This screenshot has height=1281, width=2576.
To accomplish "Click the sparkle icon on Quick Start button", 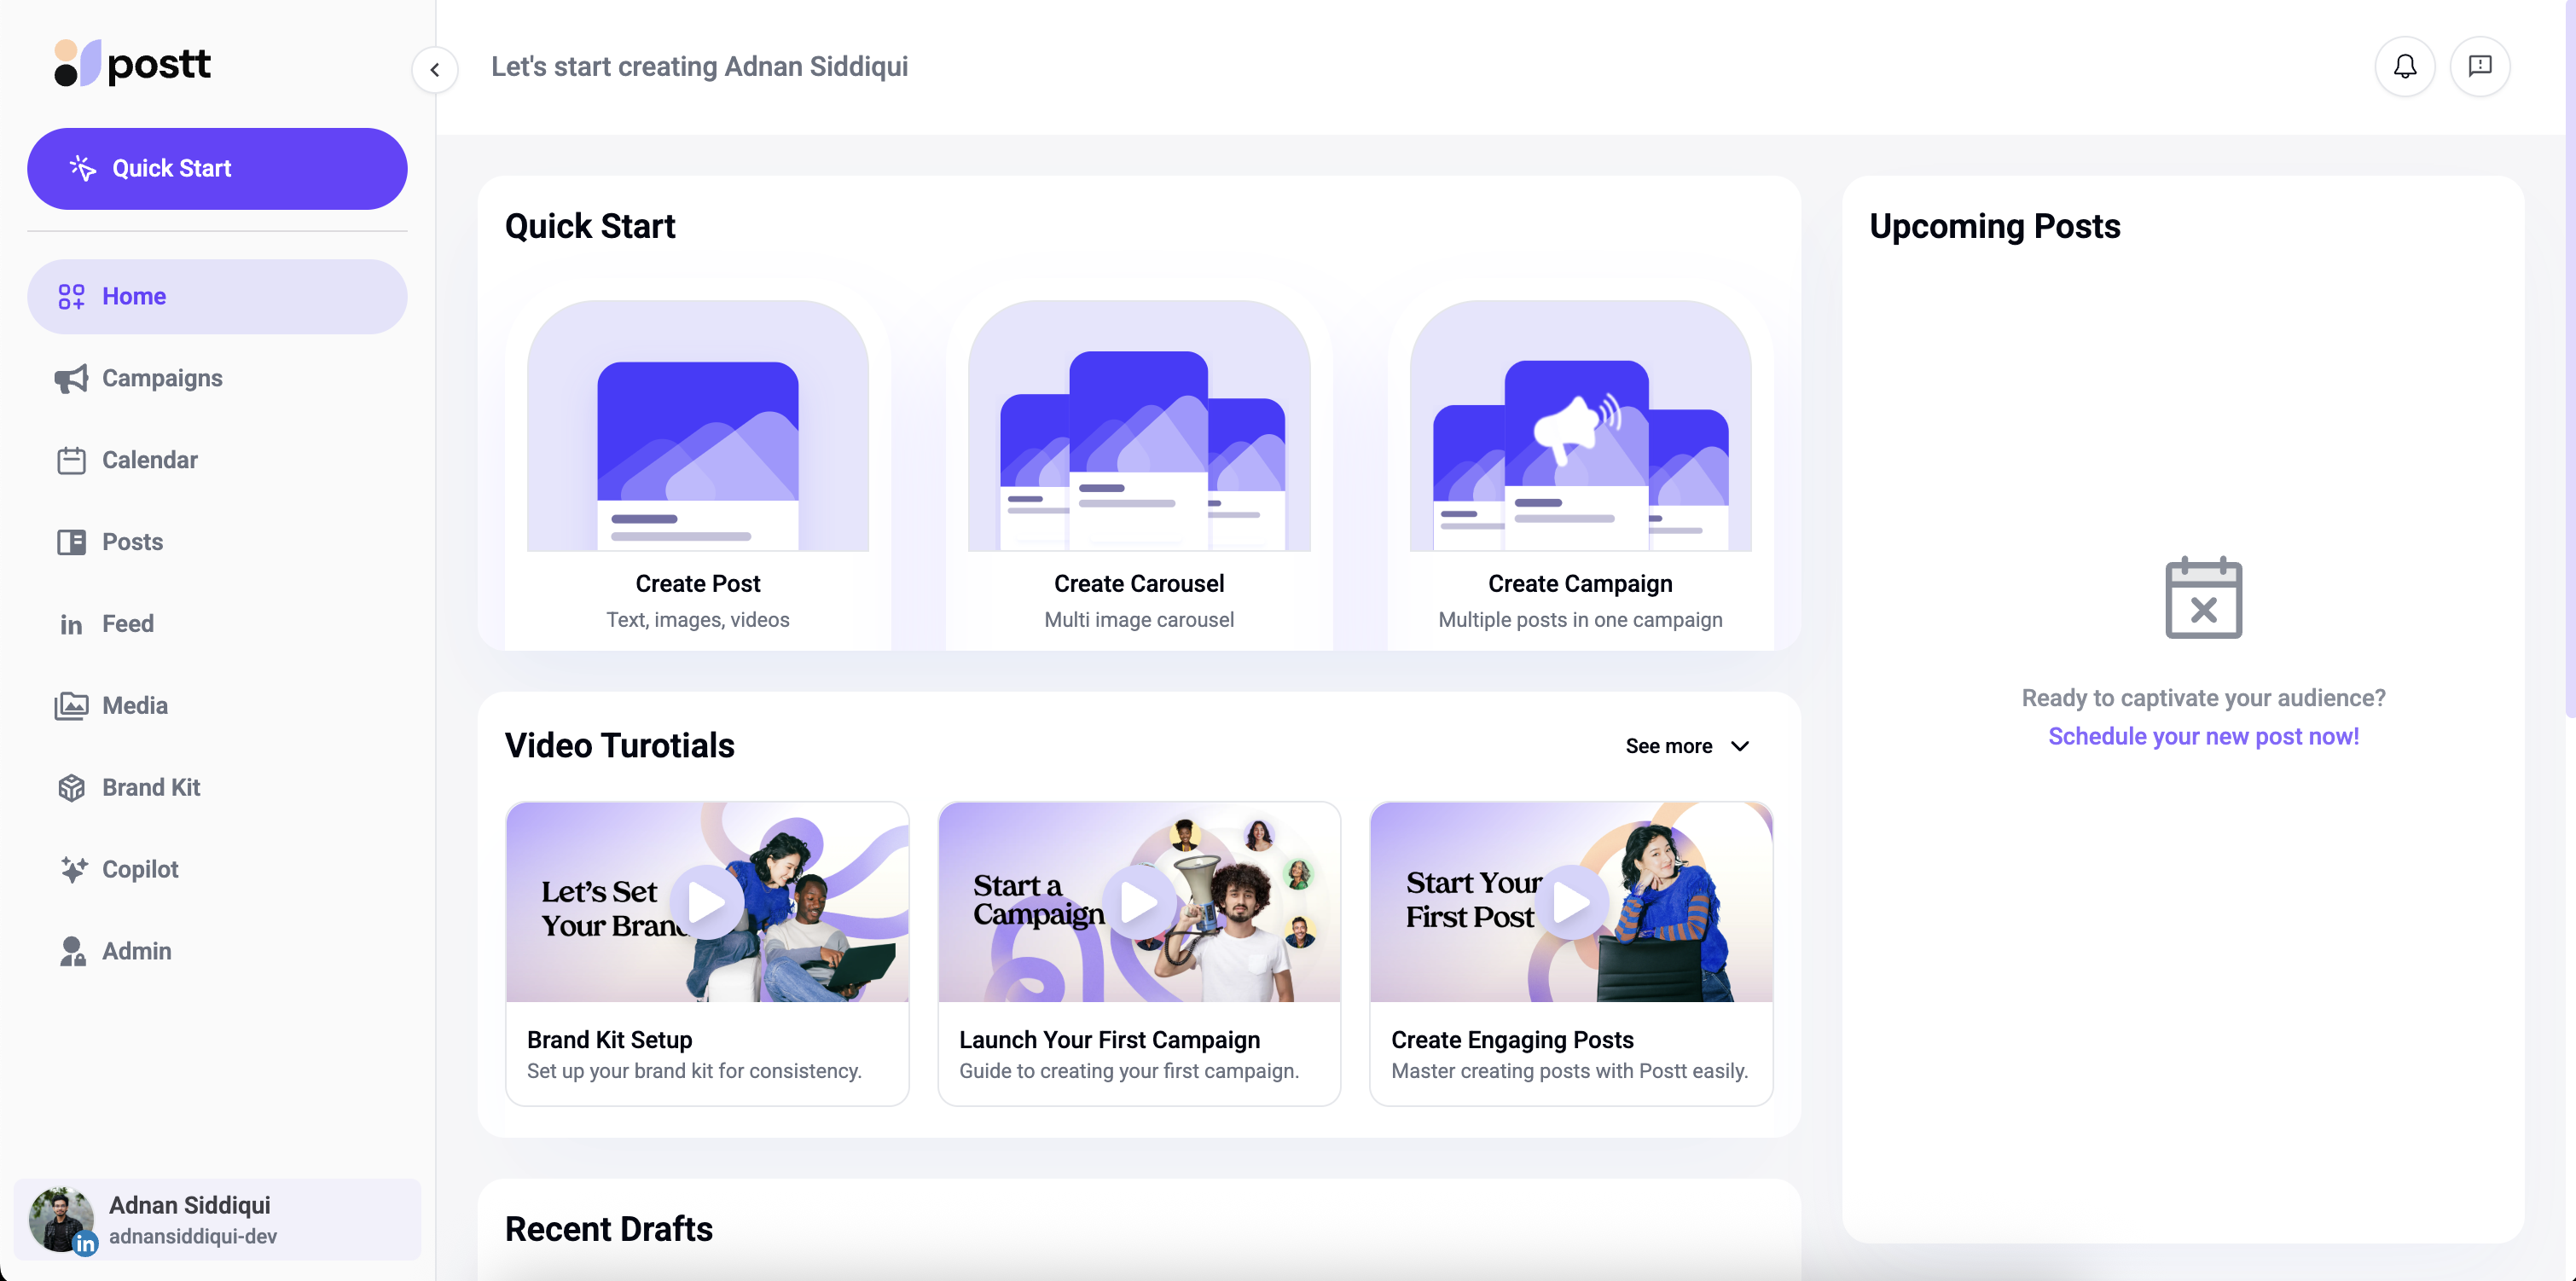I will [x=83, y=168].
